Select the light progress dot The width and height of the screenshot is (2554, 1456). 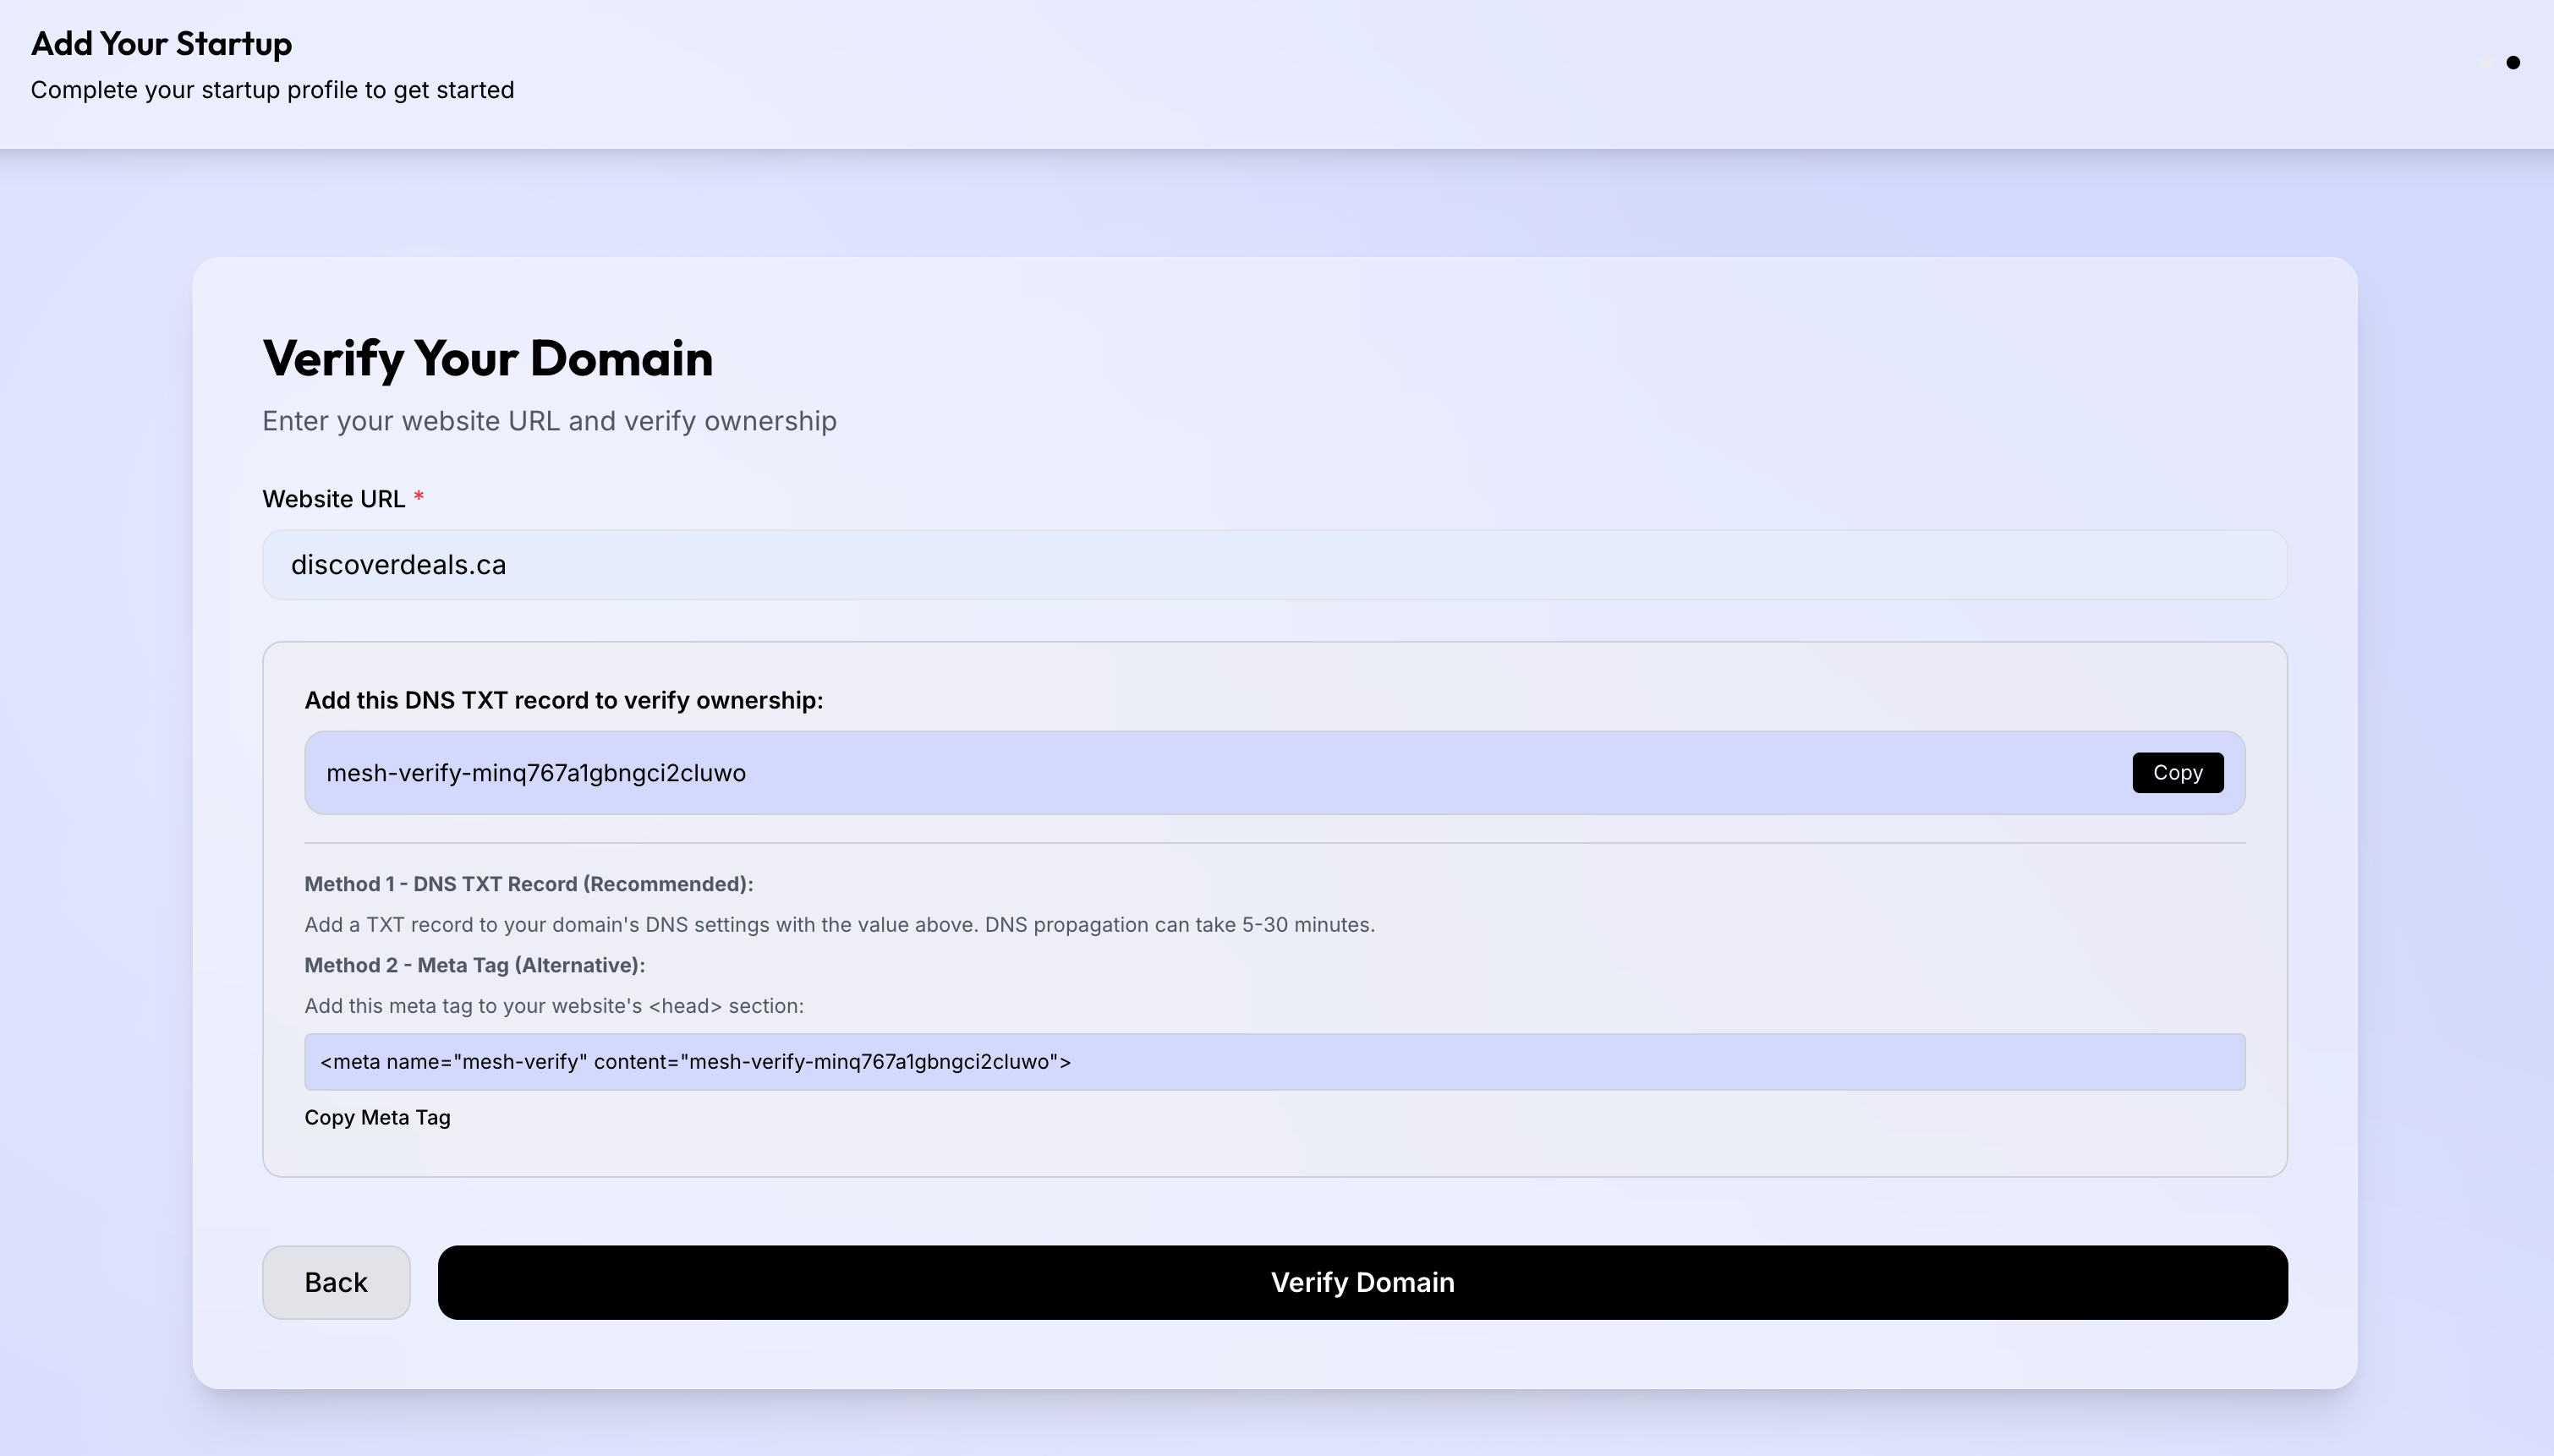click(x=2487, y=62)
